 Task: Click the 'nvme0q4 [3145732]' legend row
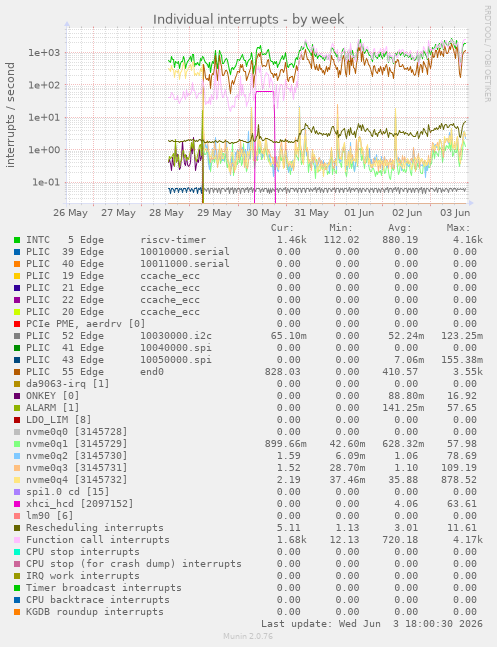pos(76,479)
